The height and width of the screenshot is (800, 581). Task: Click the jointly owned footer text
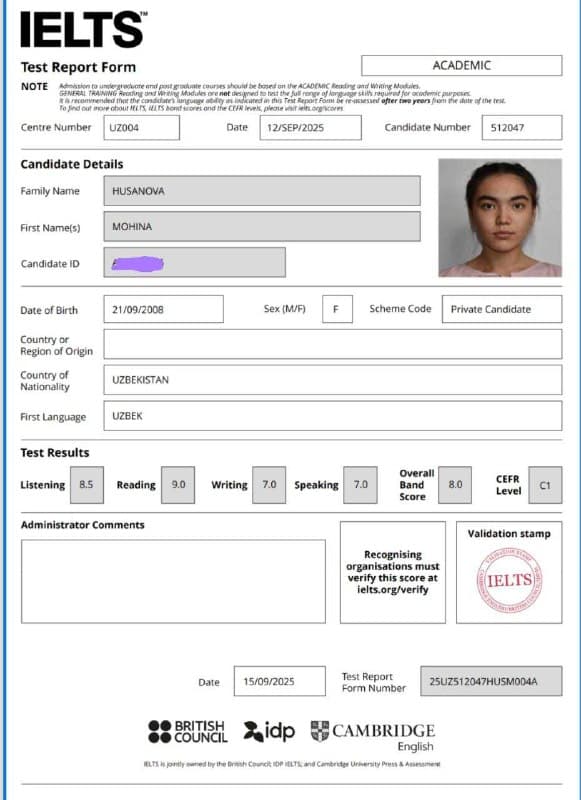point(291,764)
